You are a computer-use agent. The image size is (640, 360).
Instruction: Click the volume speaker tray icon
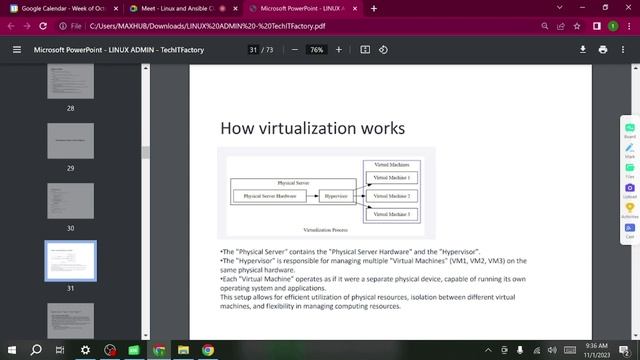click(x=552, y=350)
